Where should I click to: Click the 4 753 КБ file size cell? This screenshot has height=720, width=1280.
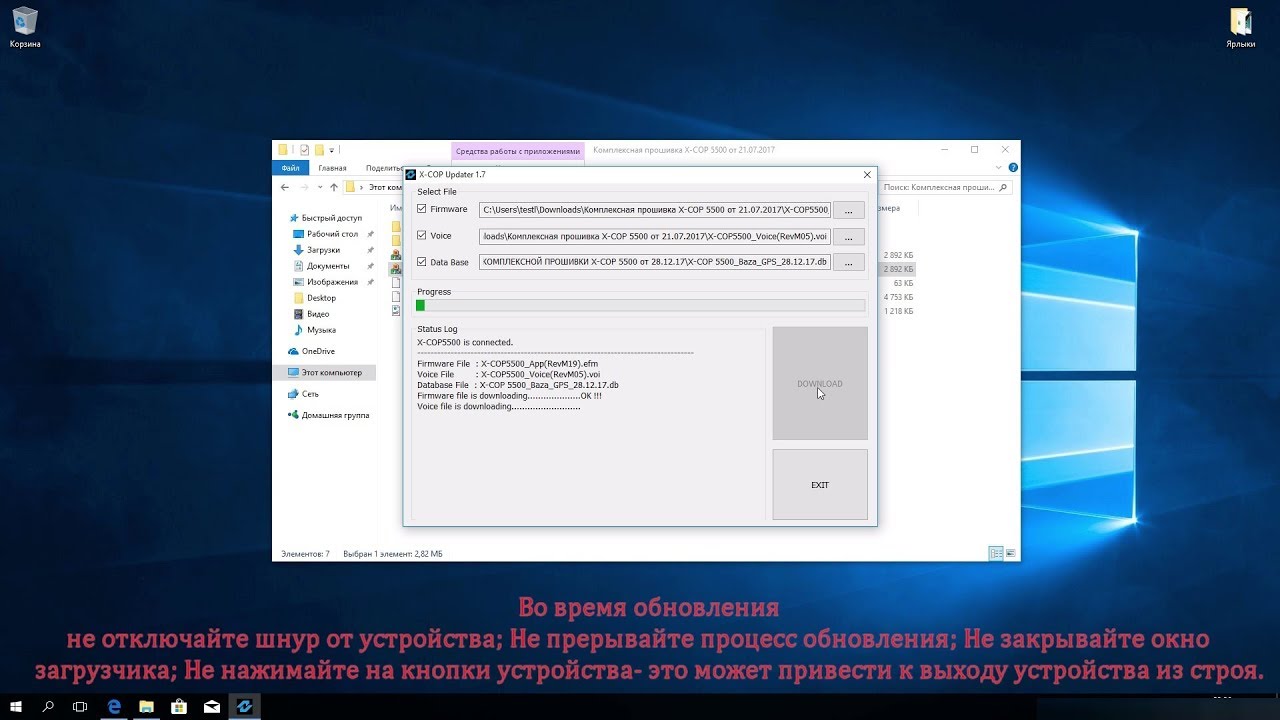(899, 297)
